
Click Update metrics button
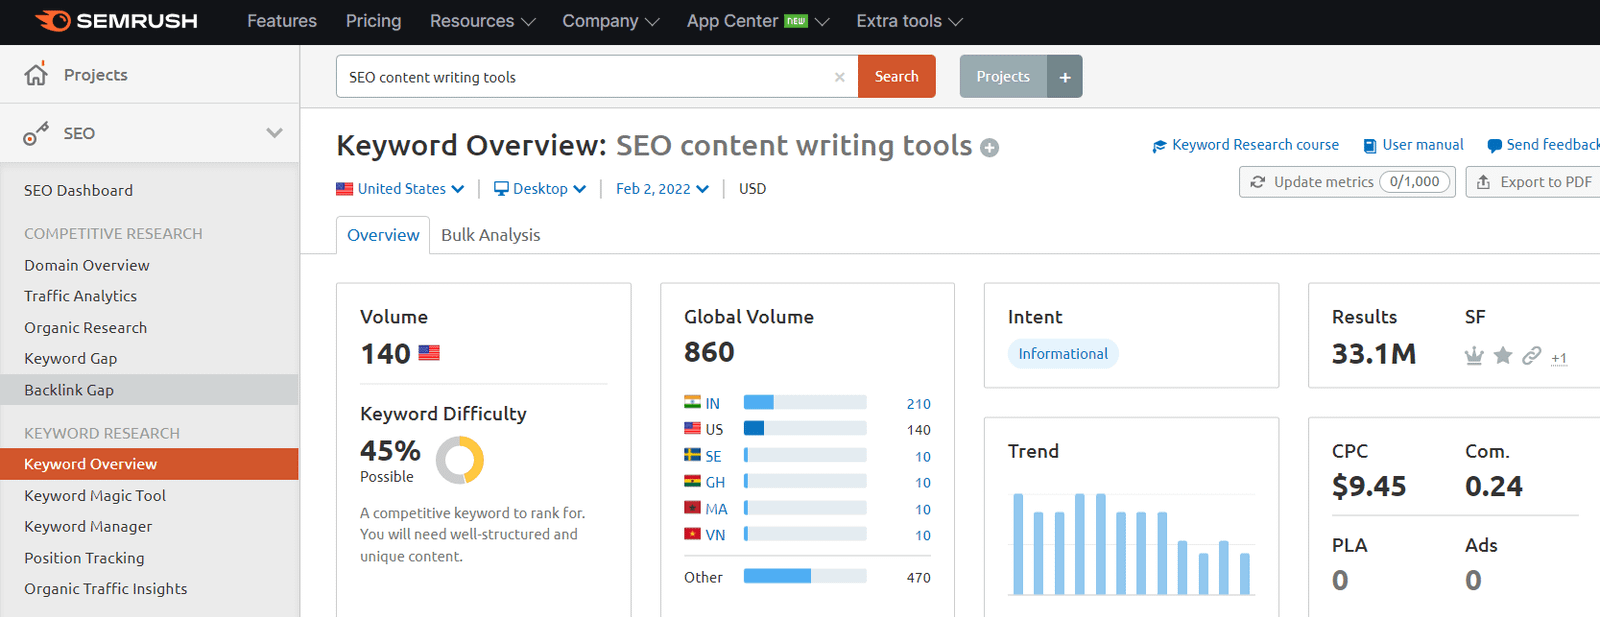click(x=1348, y=182)
